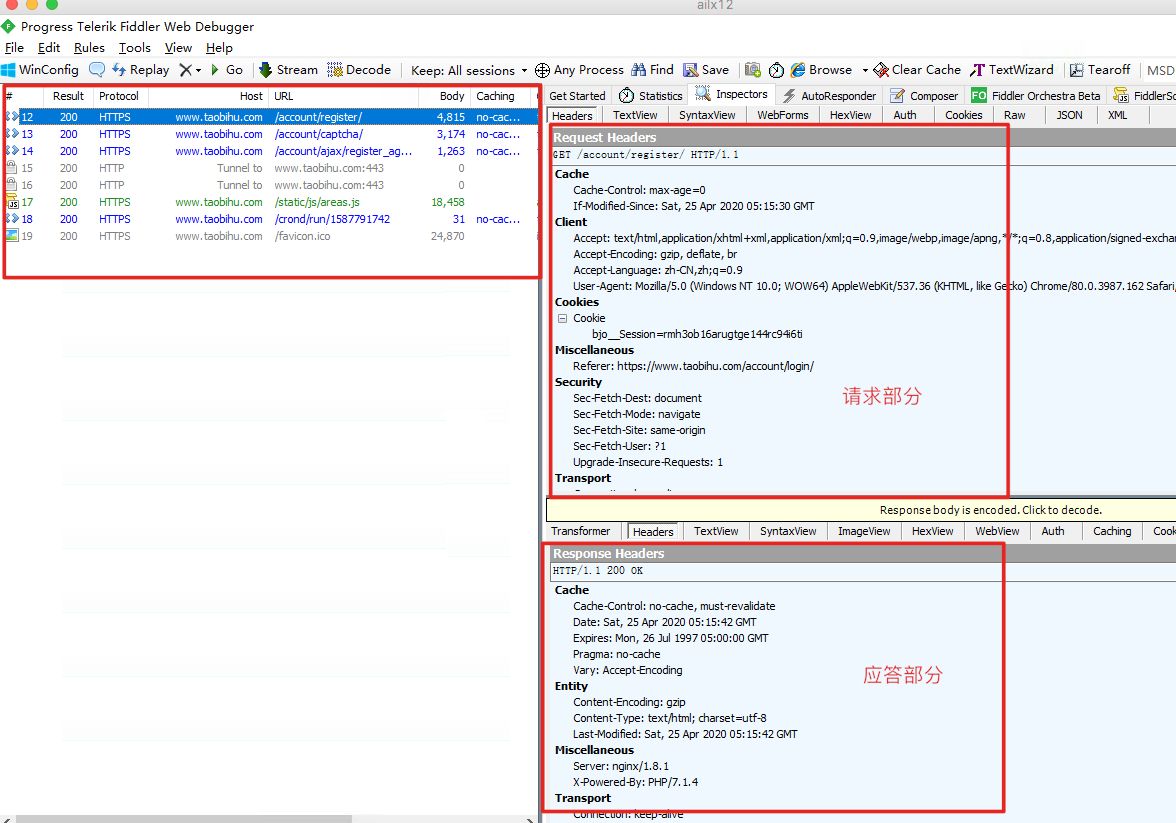Switch to the Get Started tab
This screenshot has height=823, width=1176.
577,96
